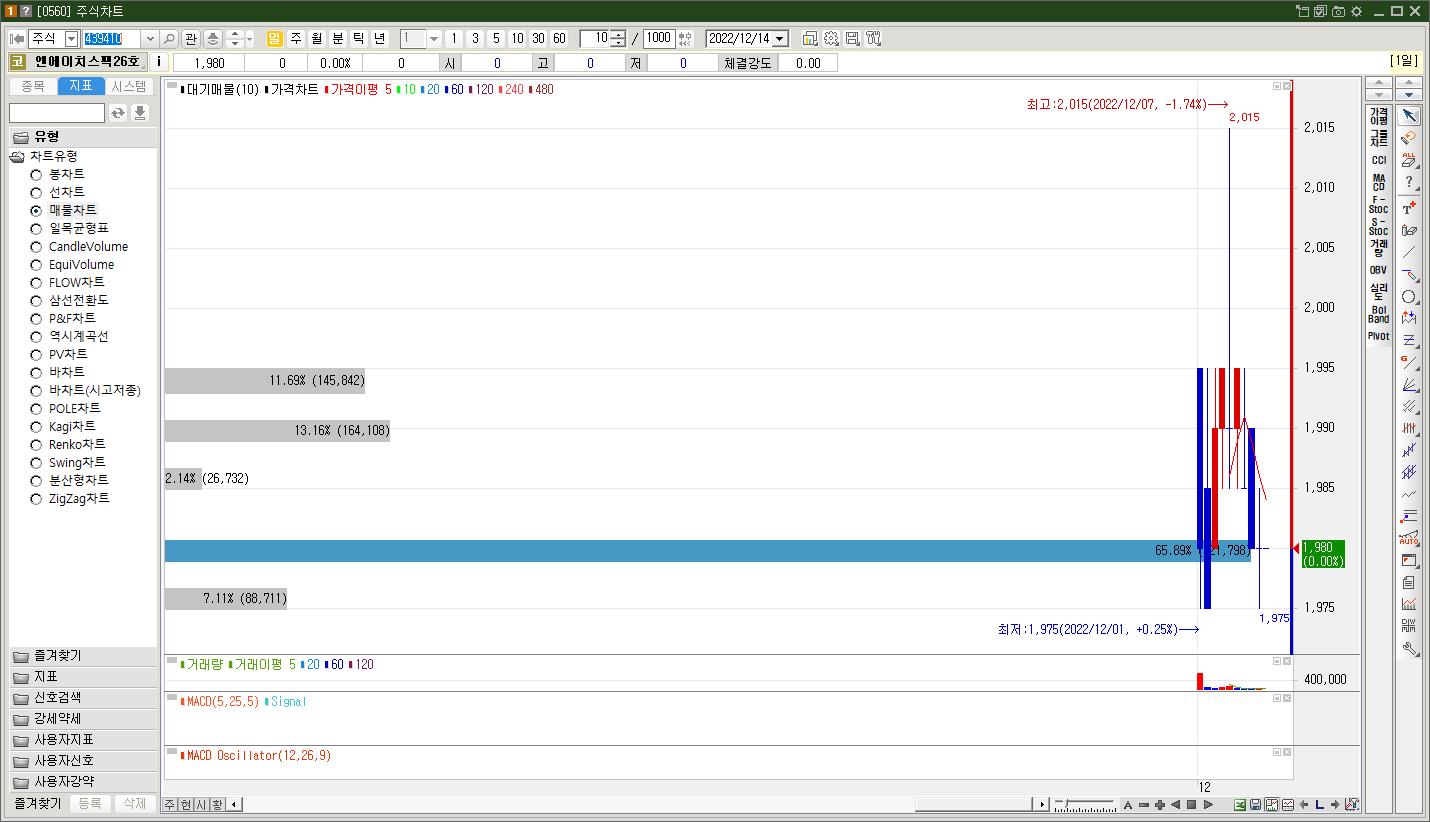Click the MACD indicator shortcut button
1430x822 pixels.
pyautogui.click(x=1379, y=183)
